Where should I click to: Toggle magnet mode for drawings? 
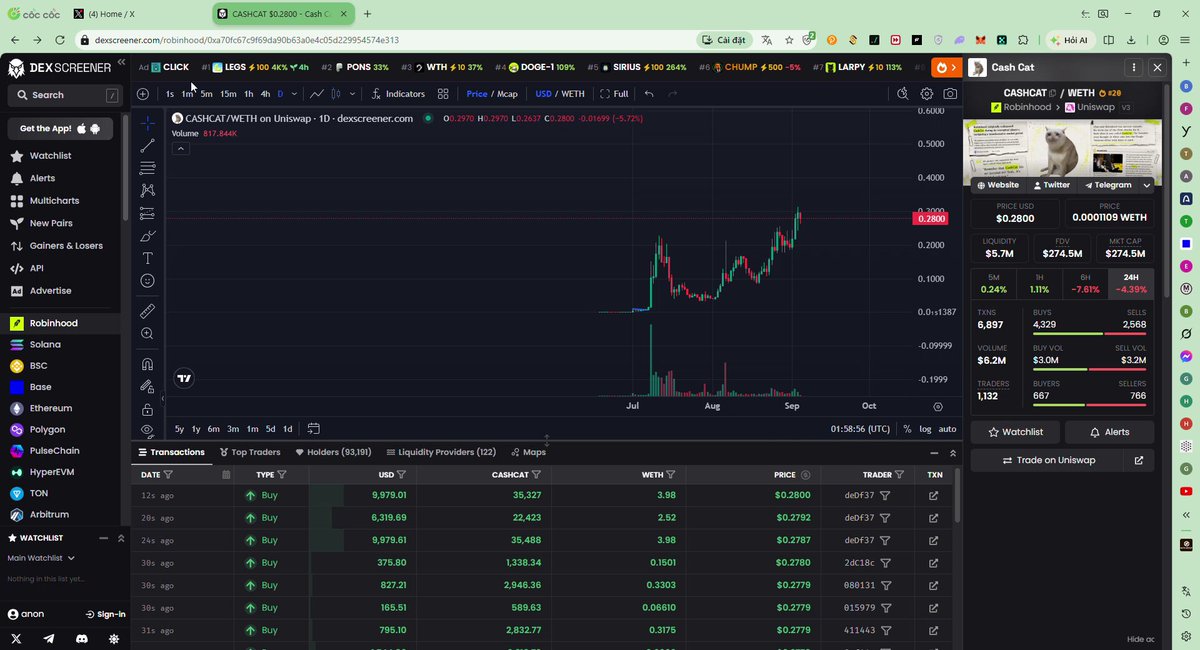pos(148,364)
